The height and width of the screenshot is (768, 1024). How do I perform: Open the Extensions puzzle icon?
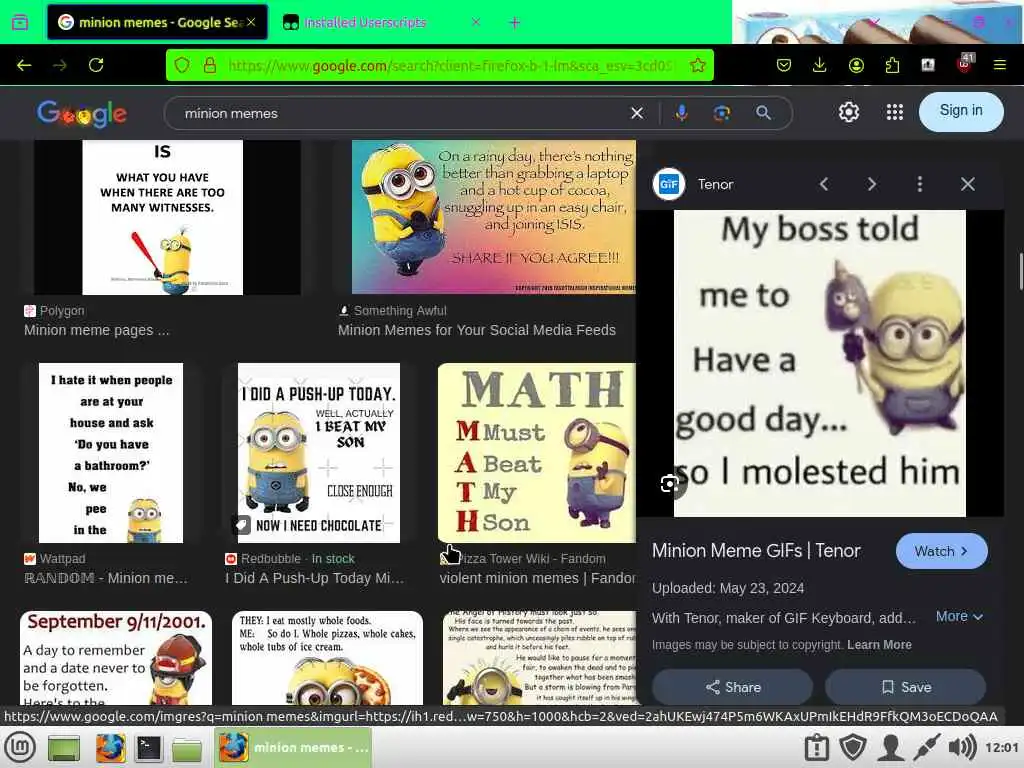(x=892, y=65)
